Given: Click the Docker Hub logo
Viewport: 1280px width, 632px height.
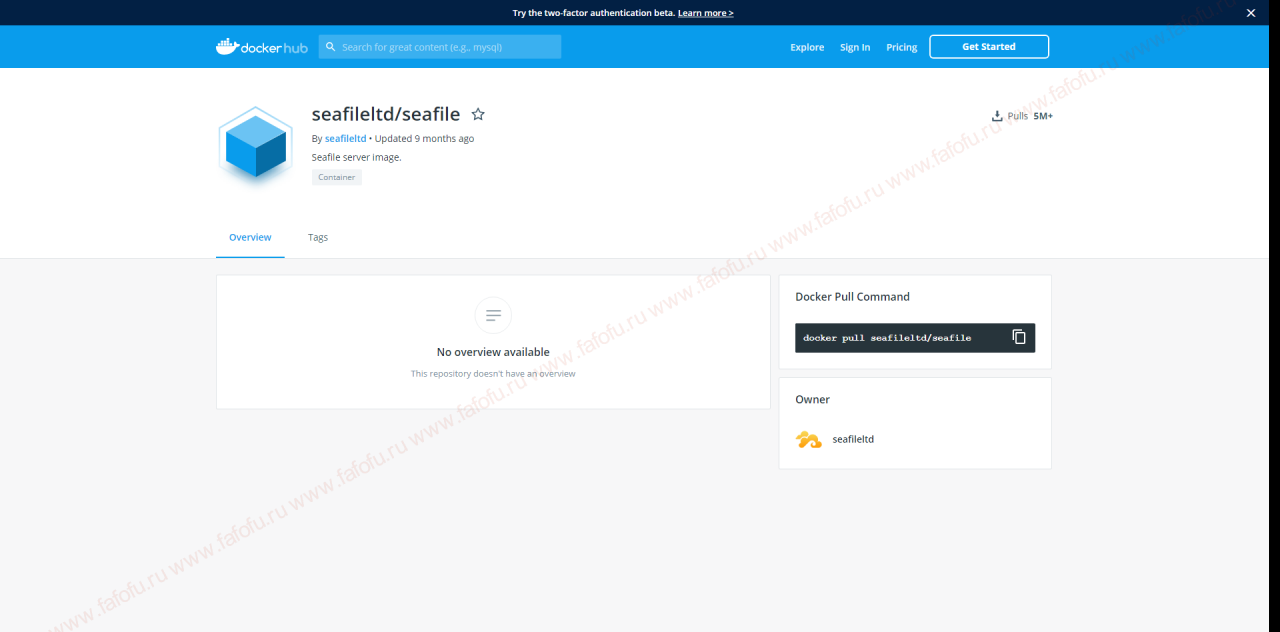Looking at the screenshot, I should [x=262, y=47].
